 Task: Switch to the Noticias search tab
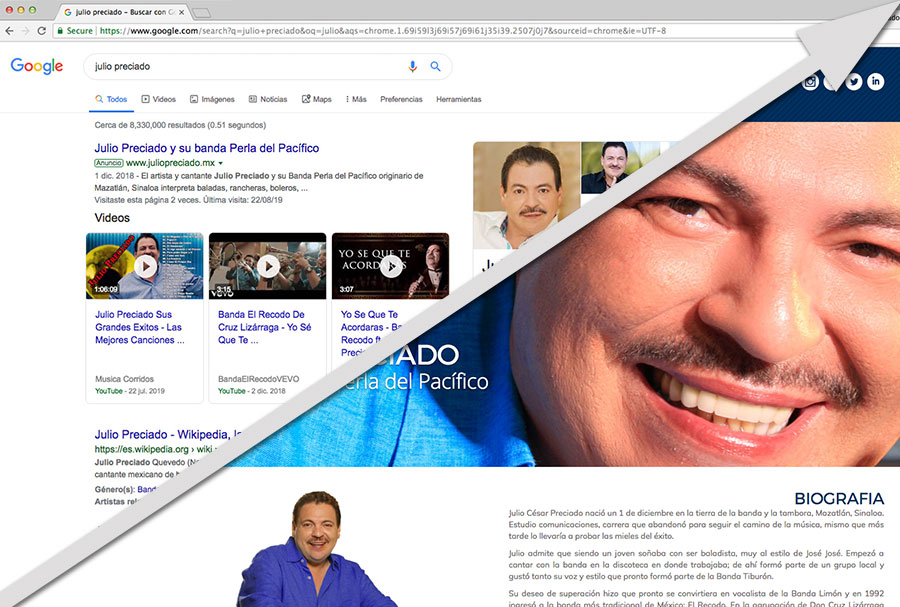click(268, 99)
